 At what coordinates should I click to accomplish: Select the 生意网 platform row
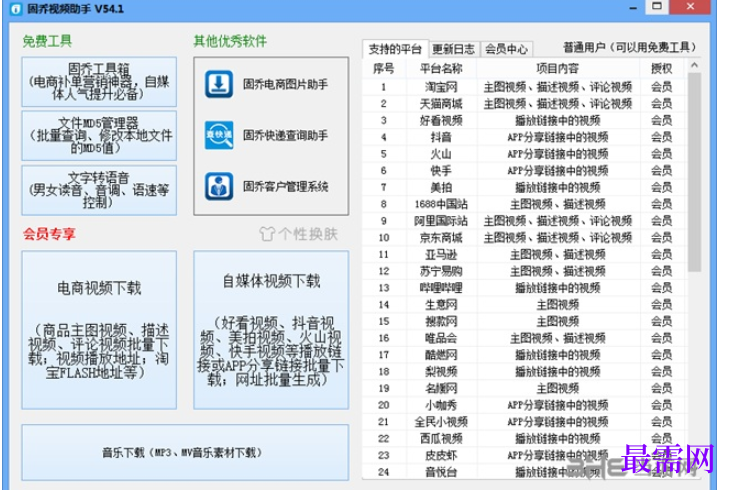524,305
